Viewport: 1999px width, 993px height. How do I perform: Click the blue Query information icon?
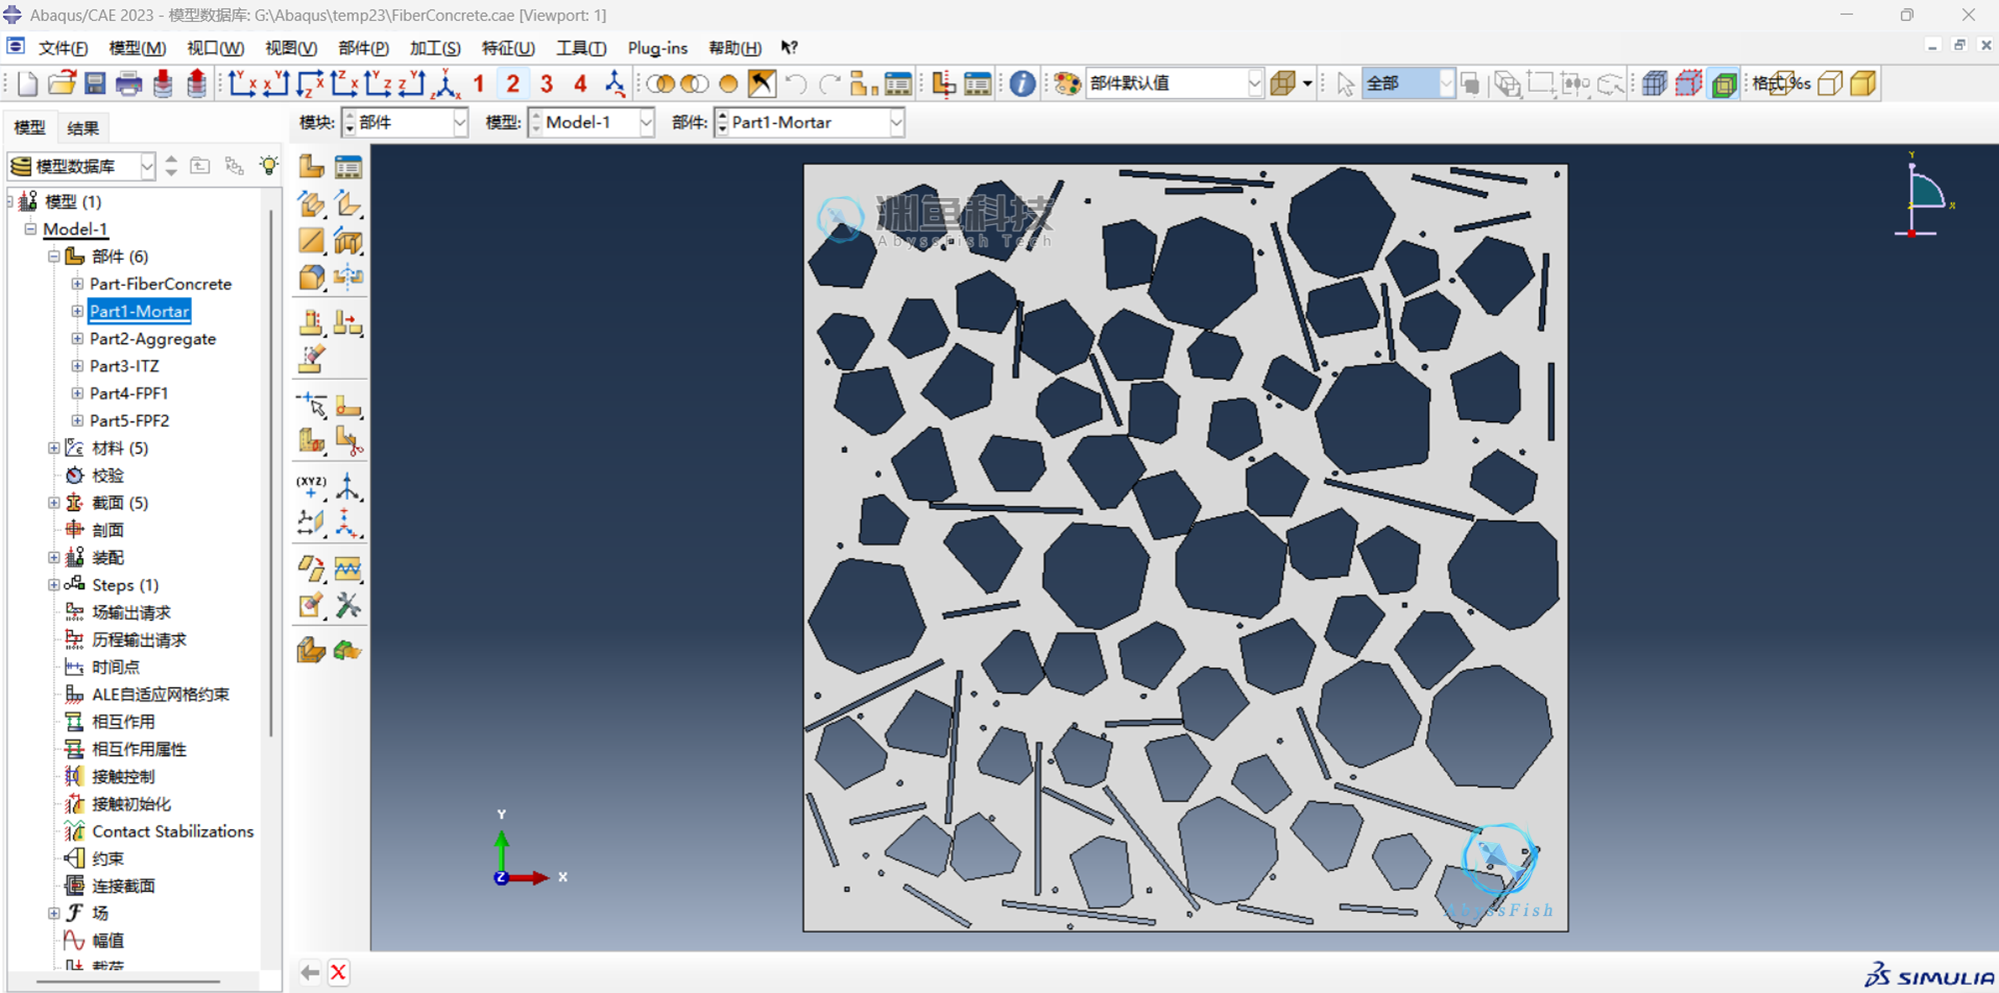point(1022,84)
